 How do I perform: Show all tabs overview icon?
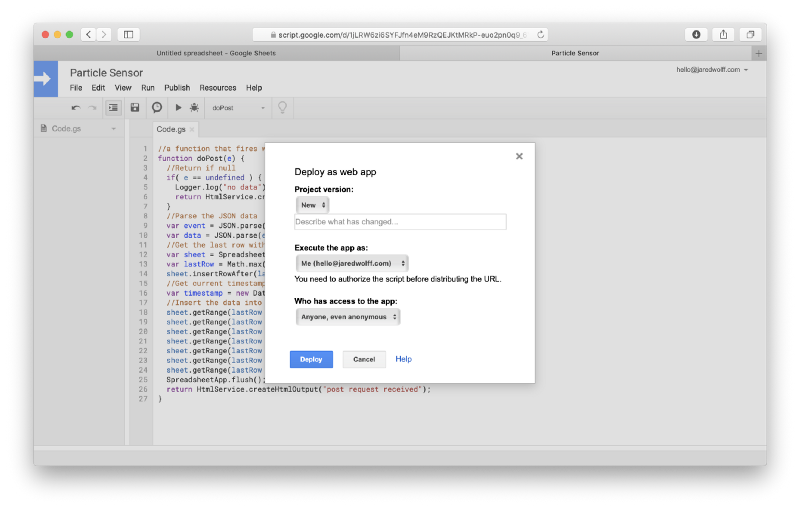point(751,34)
